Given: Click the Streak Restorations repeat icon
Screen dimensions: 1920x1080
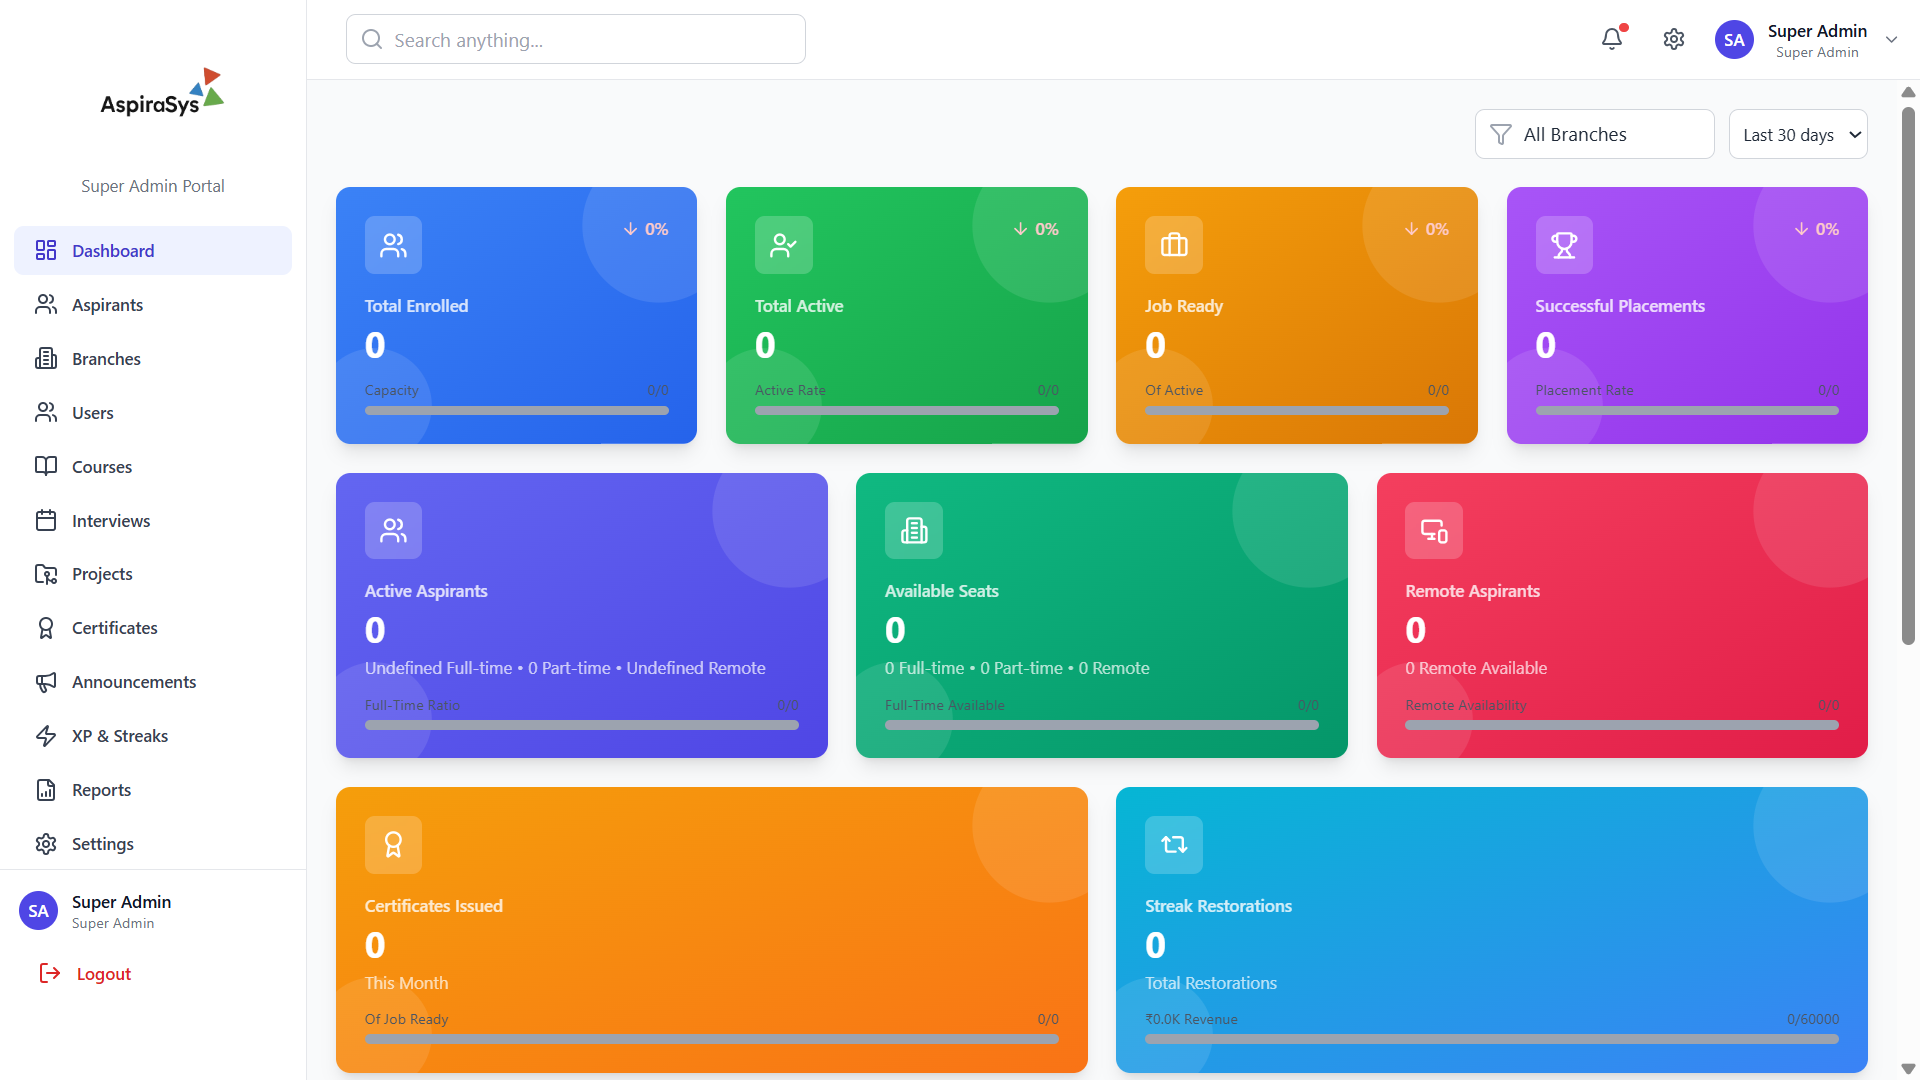Looking at the screenshot, I should [x=1173, y=845].
